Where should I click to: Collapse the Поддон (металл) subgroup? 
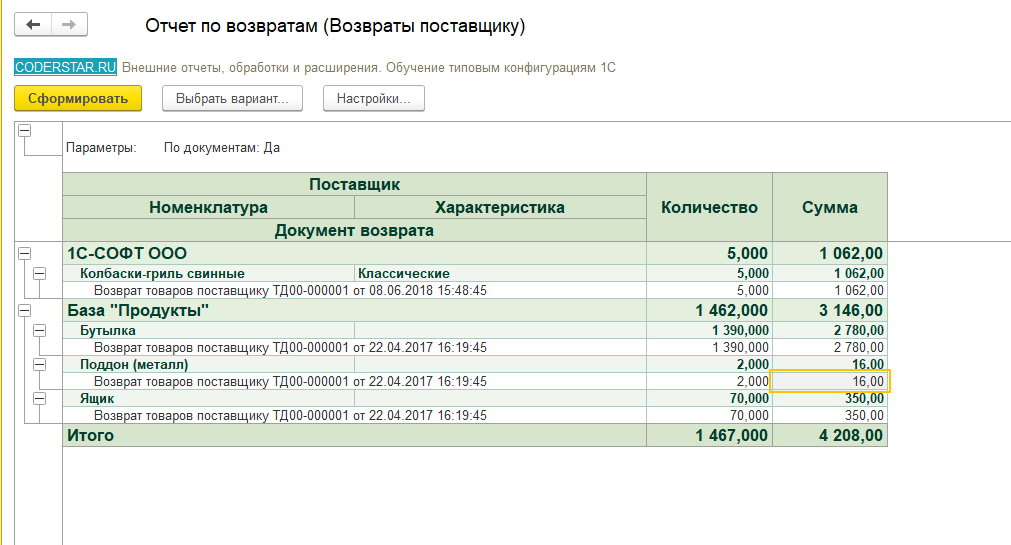39,365
